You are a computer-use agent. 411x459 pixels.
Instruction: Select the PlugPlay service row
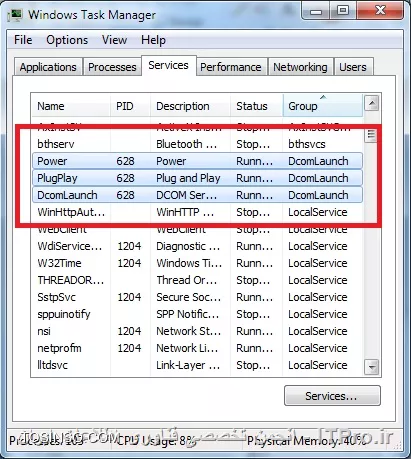pyautogui.click(x=197, y=178)
